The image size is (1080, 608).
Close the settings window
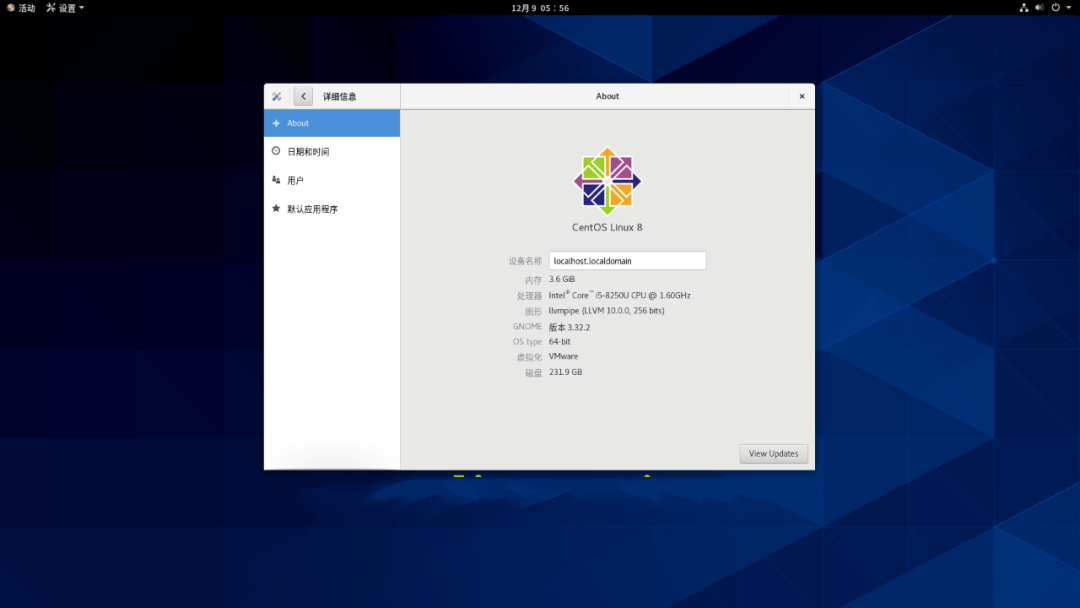pyautogui.click(x=802, y=96)
